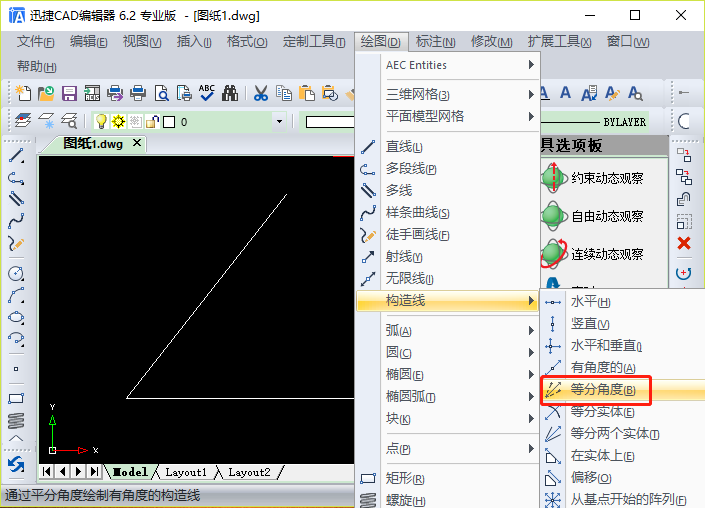Click the scissors Cut icon
Viewport: 705px width, 508px height.
coord(261,93)
